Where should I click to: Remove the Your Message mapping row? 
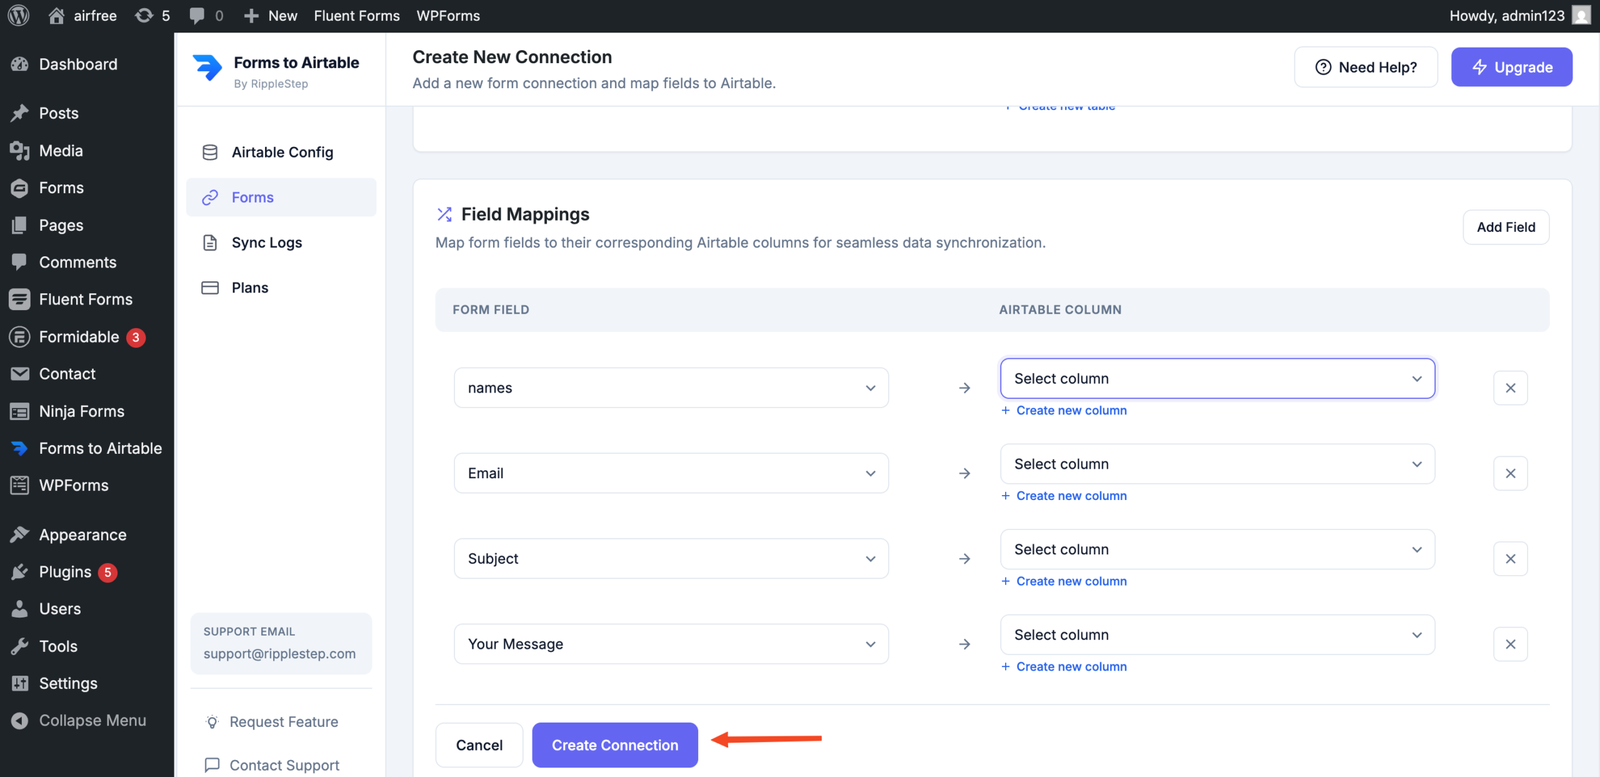(x=1510, y=644)
